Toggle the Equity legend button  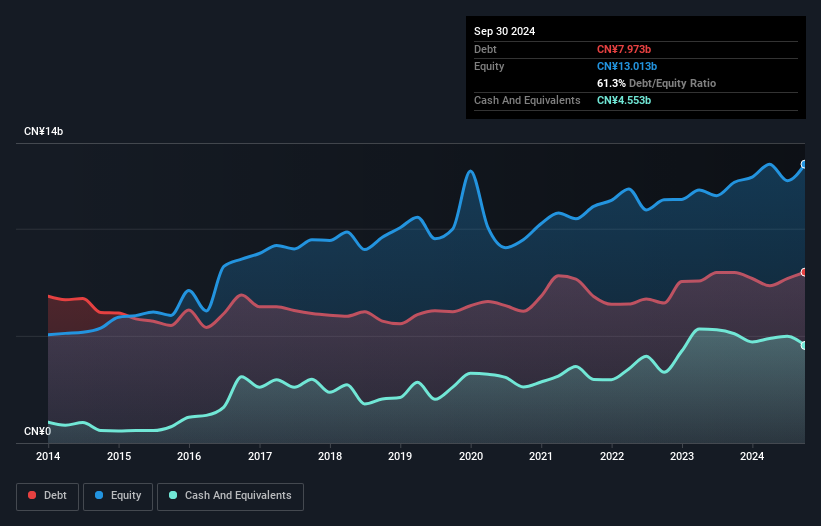coord(118,496)
